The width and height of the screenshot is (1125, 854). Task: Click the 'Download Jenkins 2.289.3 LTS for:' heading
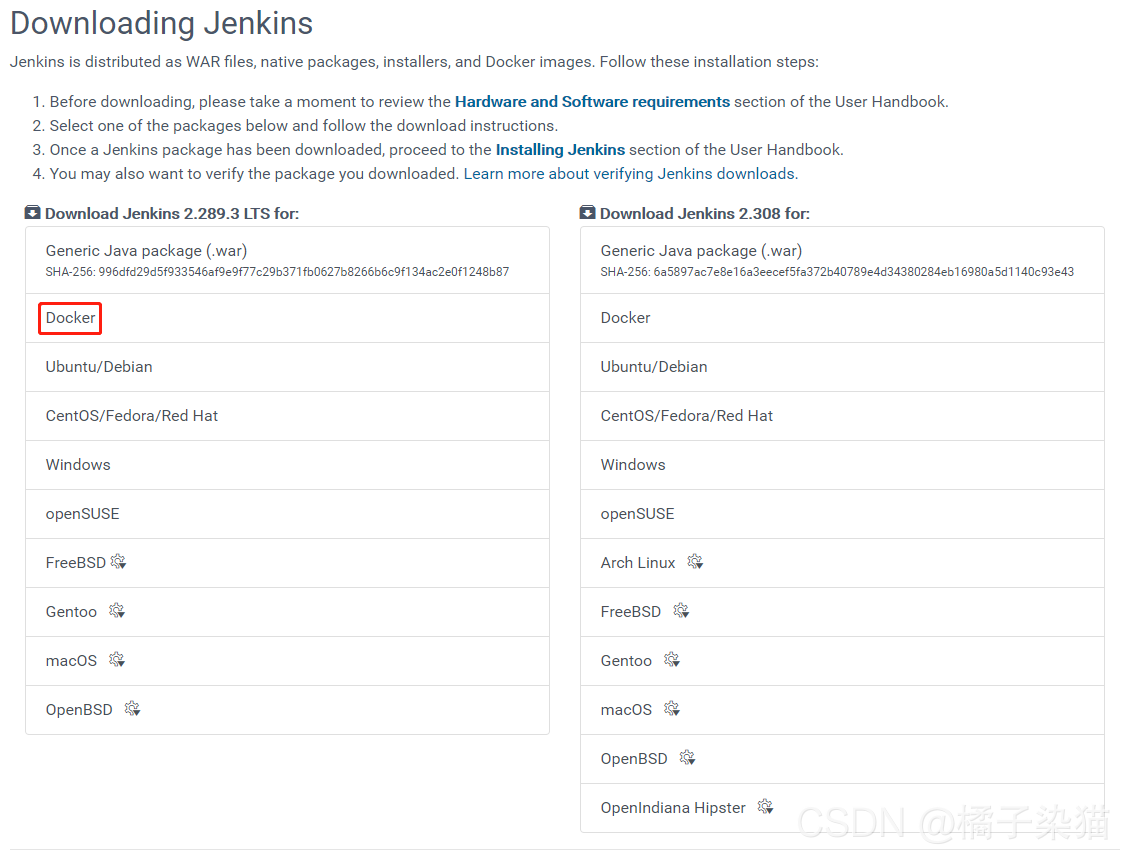(171, 213)
